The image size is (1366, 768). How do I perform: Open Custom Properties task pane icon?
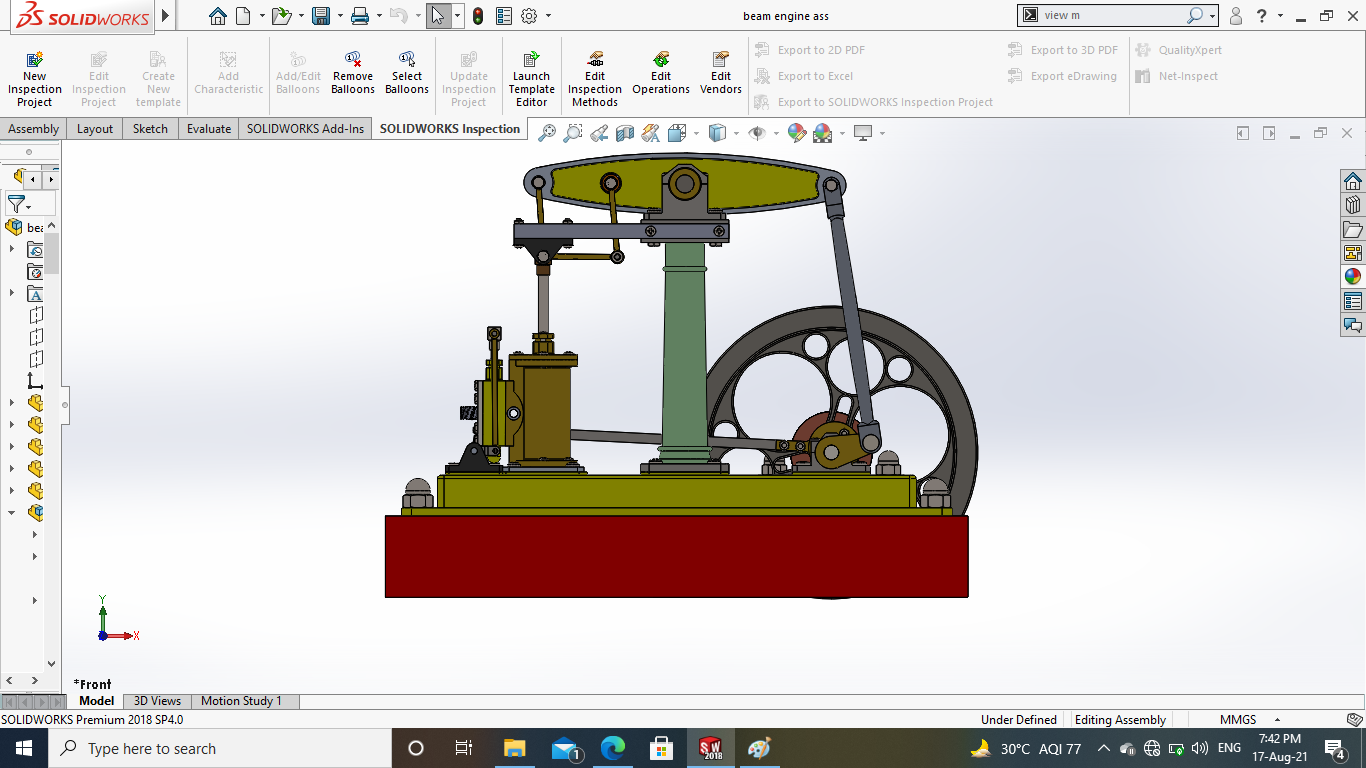pyautogui.click(x=1353, y=301)
